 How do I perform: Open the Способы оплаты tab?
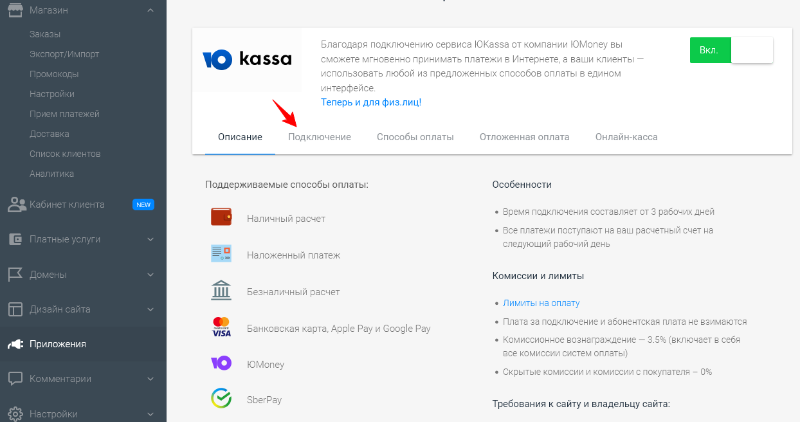pos(415,137)
